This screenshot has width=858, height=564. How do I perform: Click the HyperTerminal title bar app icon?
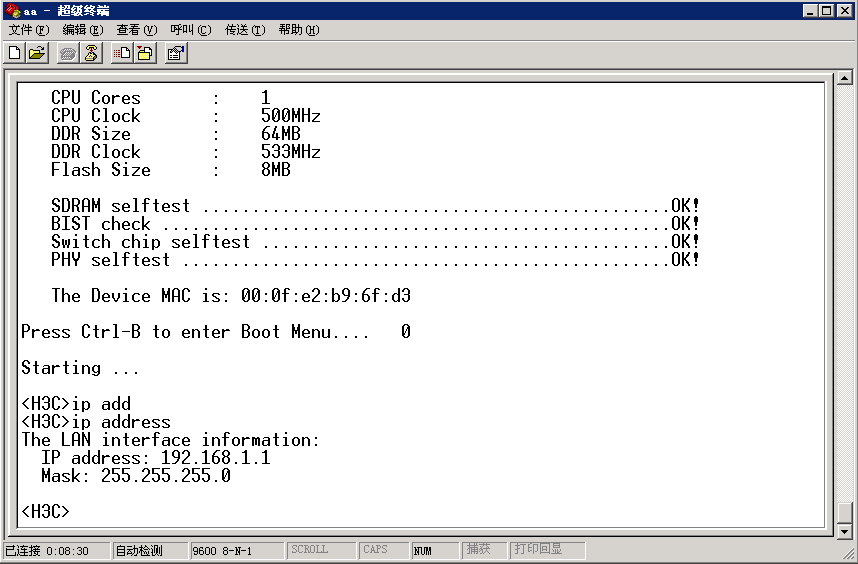click(11, 10)
